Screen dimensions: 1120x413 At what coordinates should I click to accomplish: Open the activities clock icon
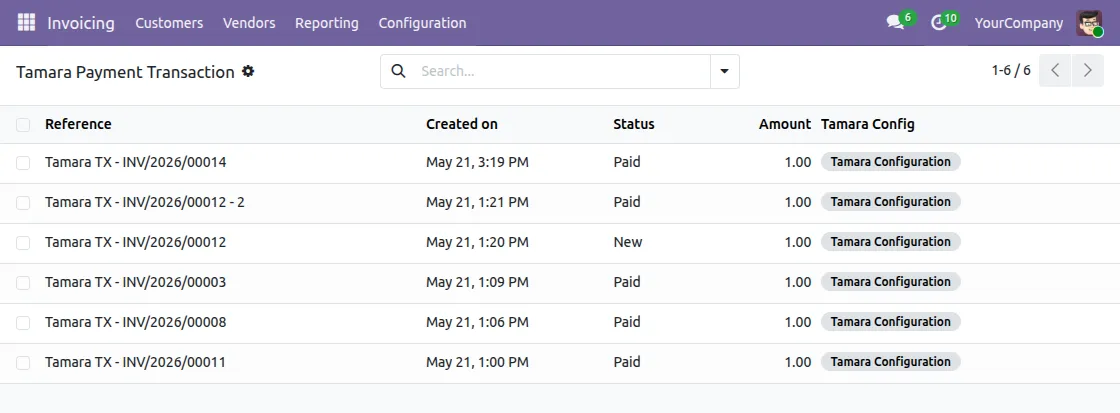939,23
